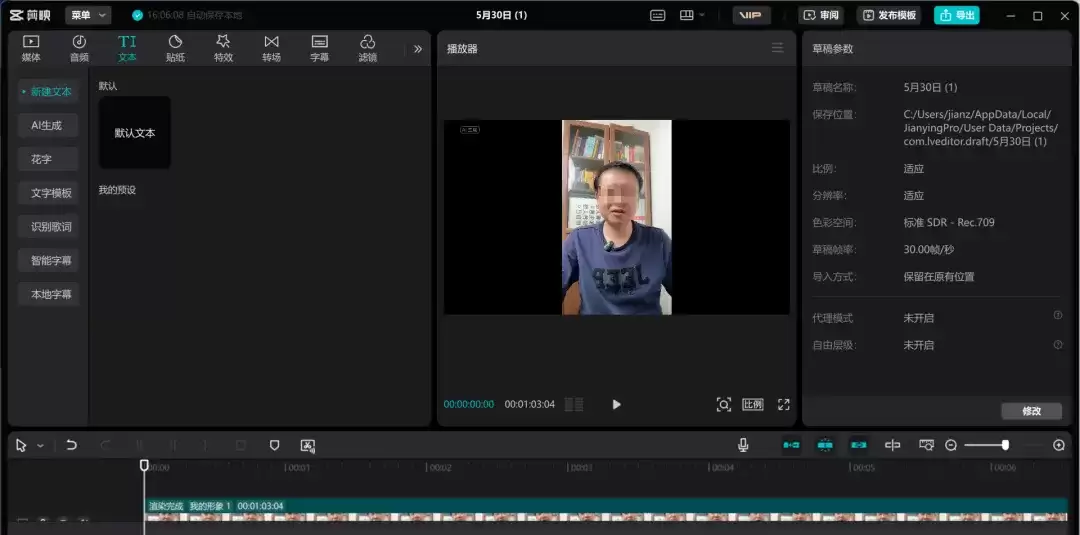Open the 滤镜 (Filters) tab

point(368,48)
